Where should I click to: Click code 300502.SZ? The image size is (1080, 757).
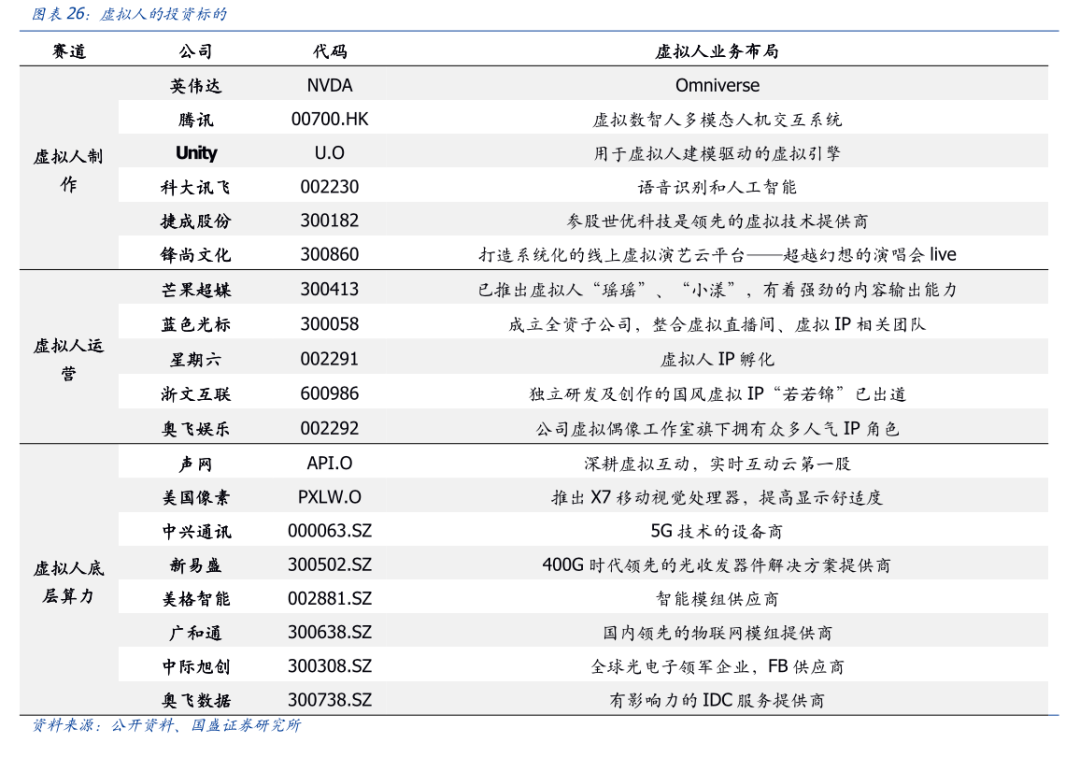point(330,564)
